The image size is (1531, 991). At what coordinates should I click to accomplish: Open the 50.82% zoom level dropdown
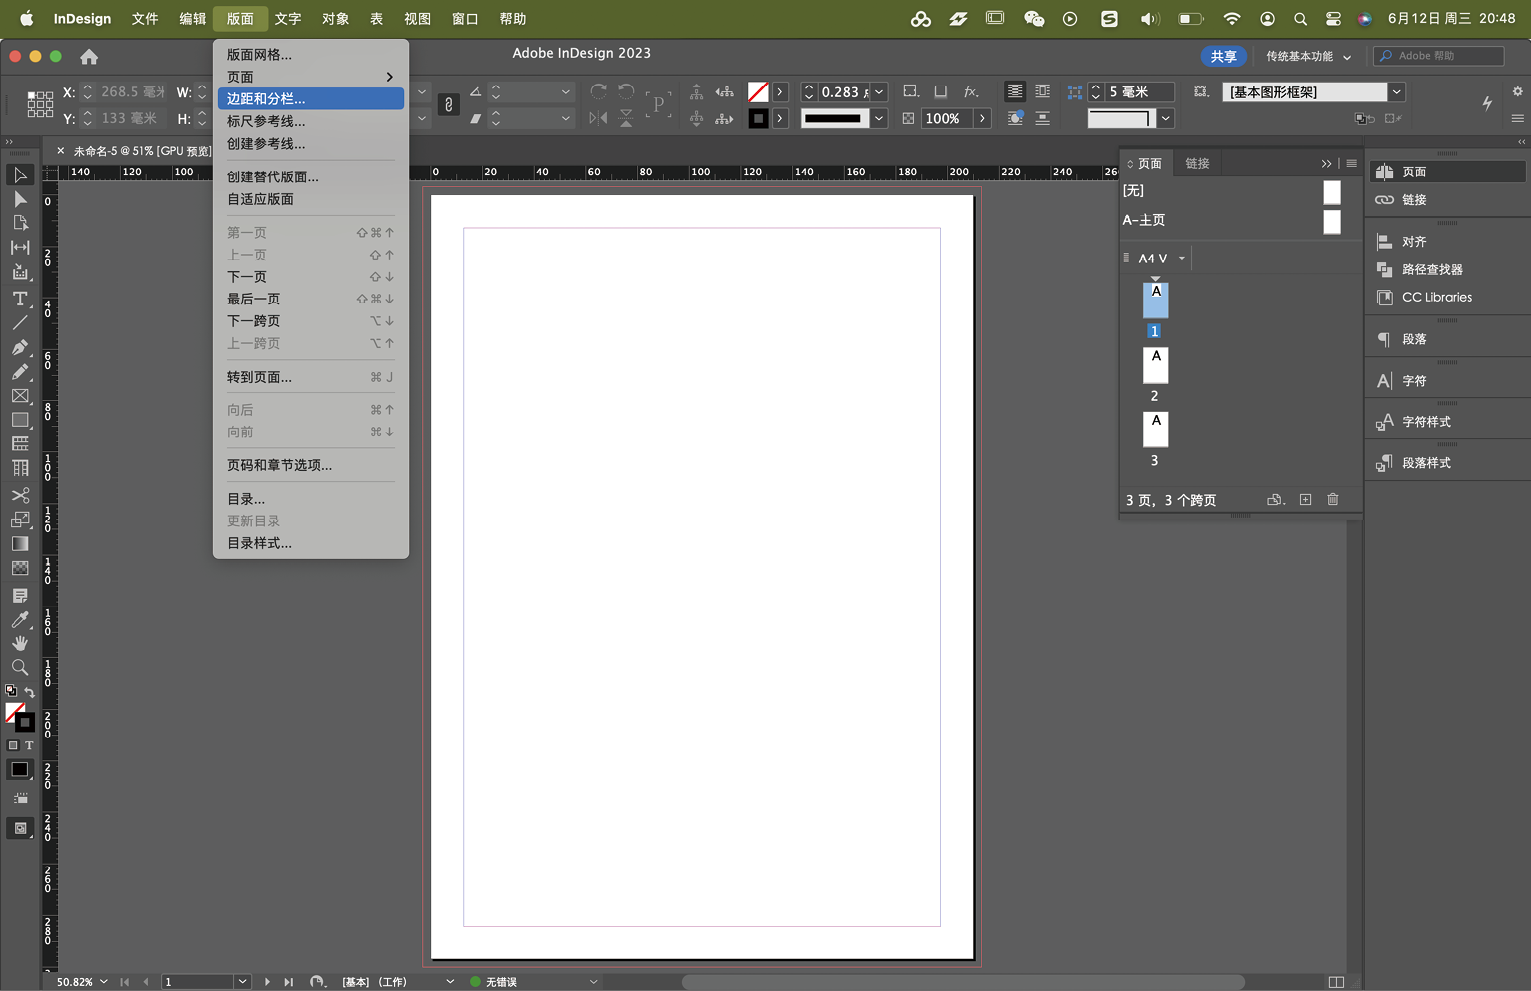pos(103,982)
